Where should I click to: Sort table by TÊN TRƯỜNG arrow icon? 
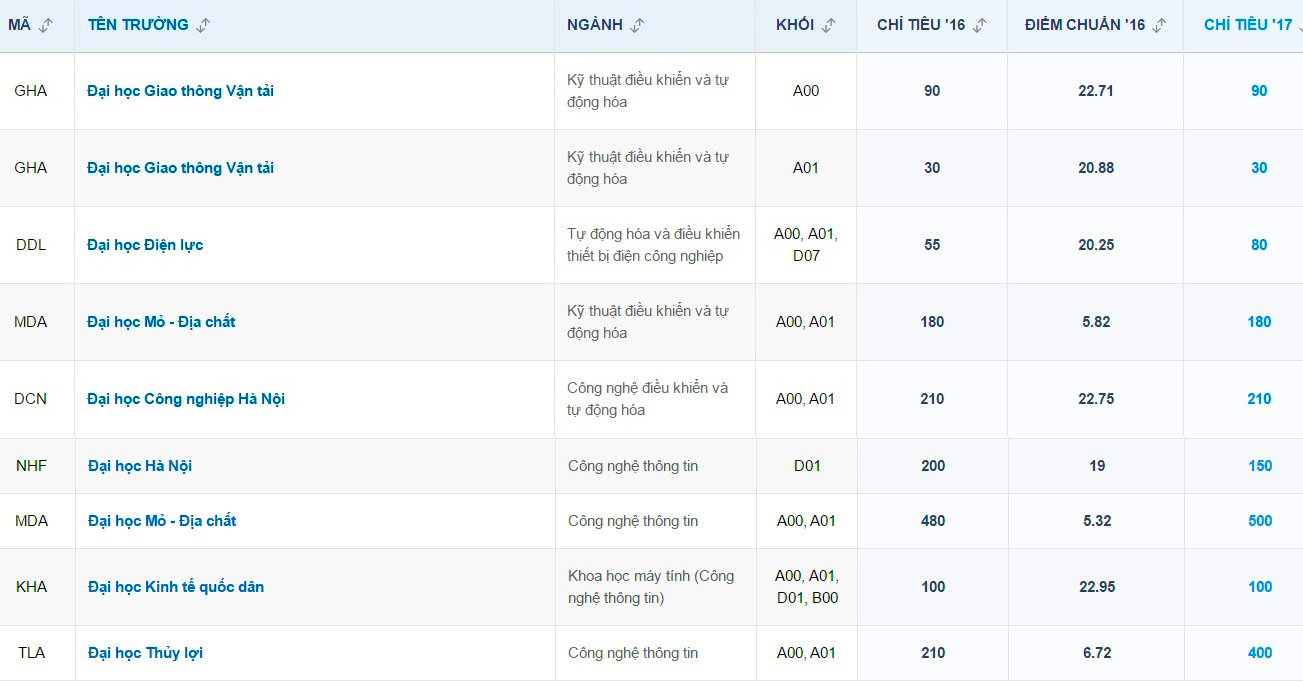pos(203,26)
